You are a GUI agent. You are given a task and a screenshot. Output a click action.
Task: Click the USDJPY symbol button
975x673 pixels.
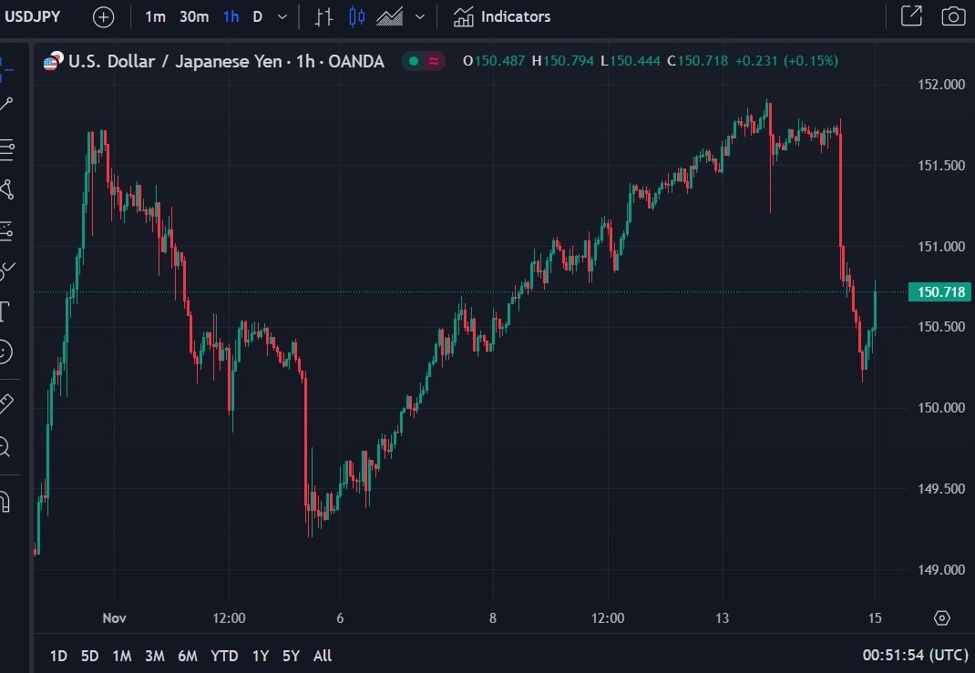pyautogui.click(x=35, y=16)
